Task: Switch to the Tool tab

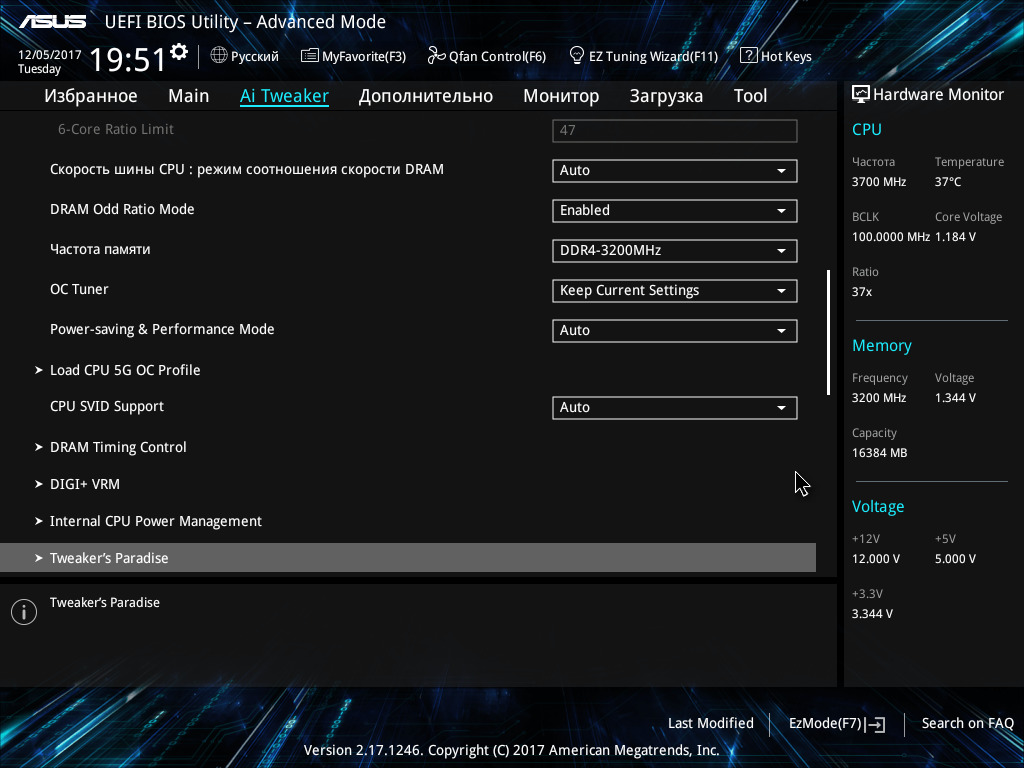Action: [750, 96]
